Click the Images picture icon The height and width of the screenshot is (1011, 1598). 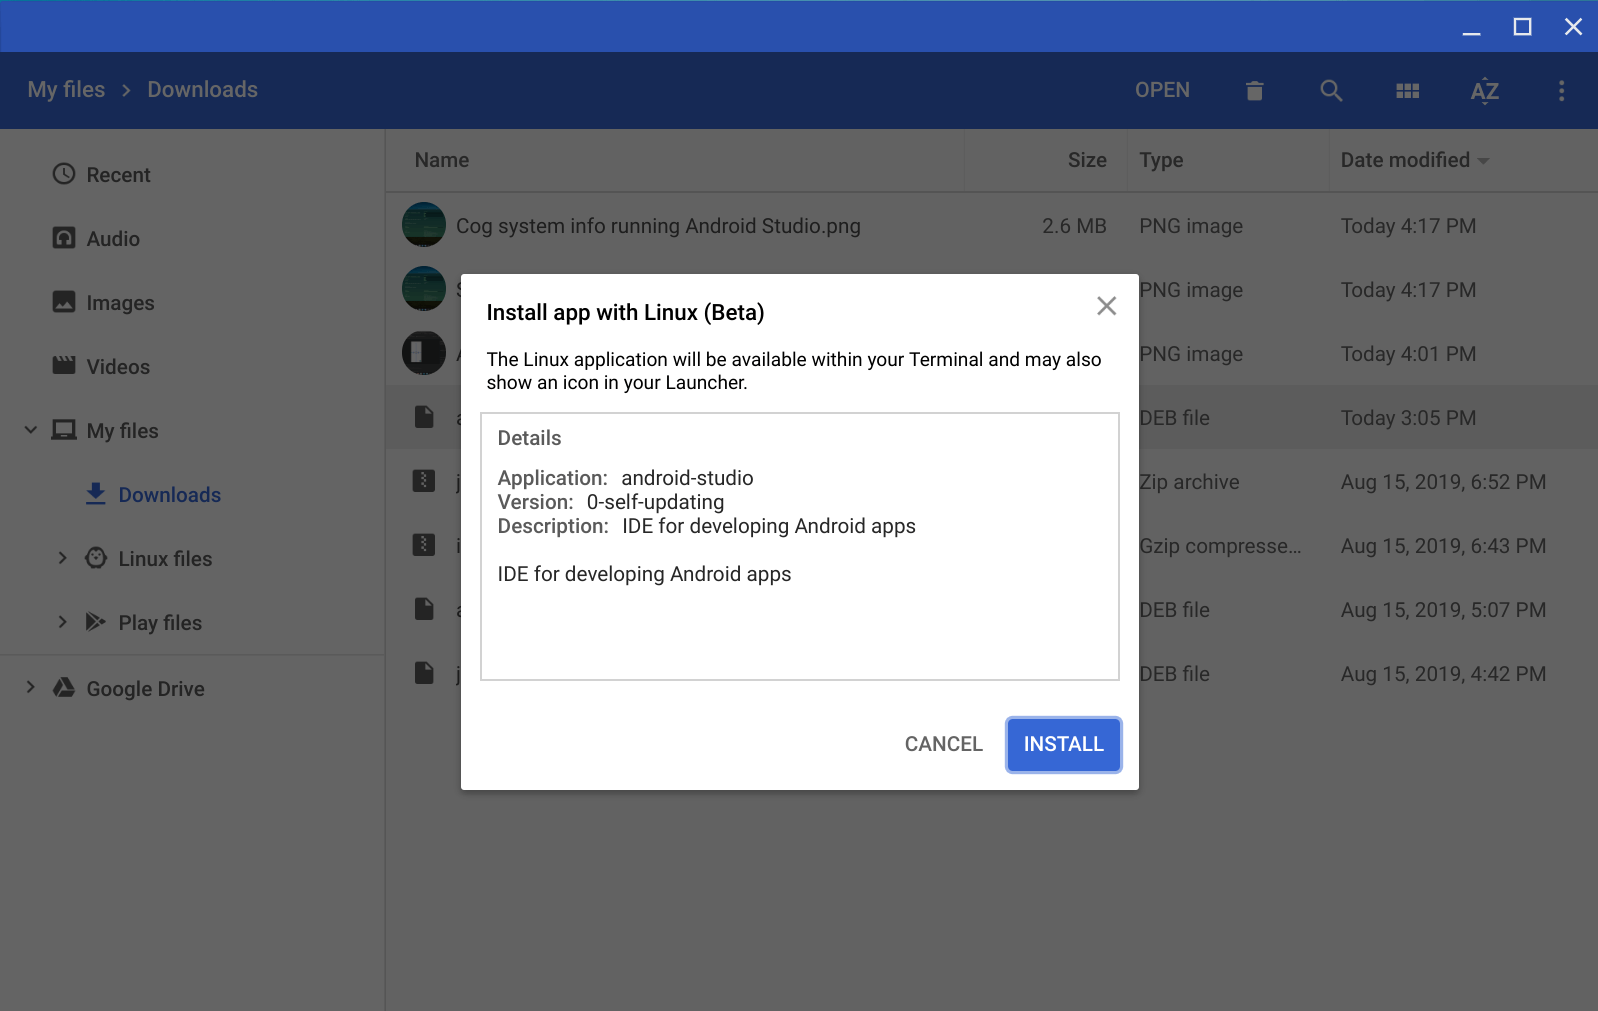pos(64,302)
